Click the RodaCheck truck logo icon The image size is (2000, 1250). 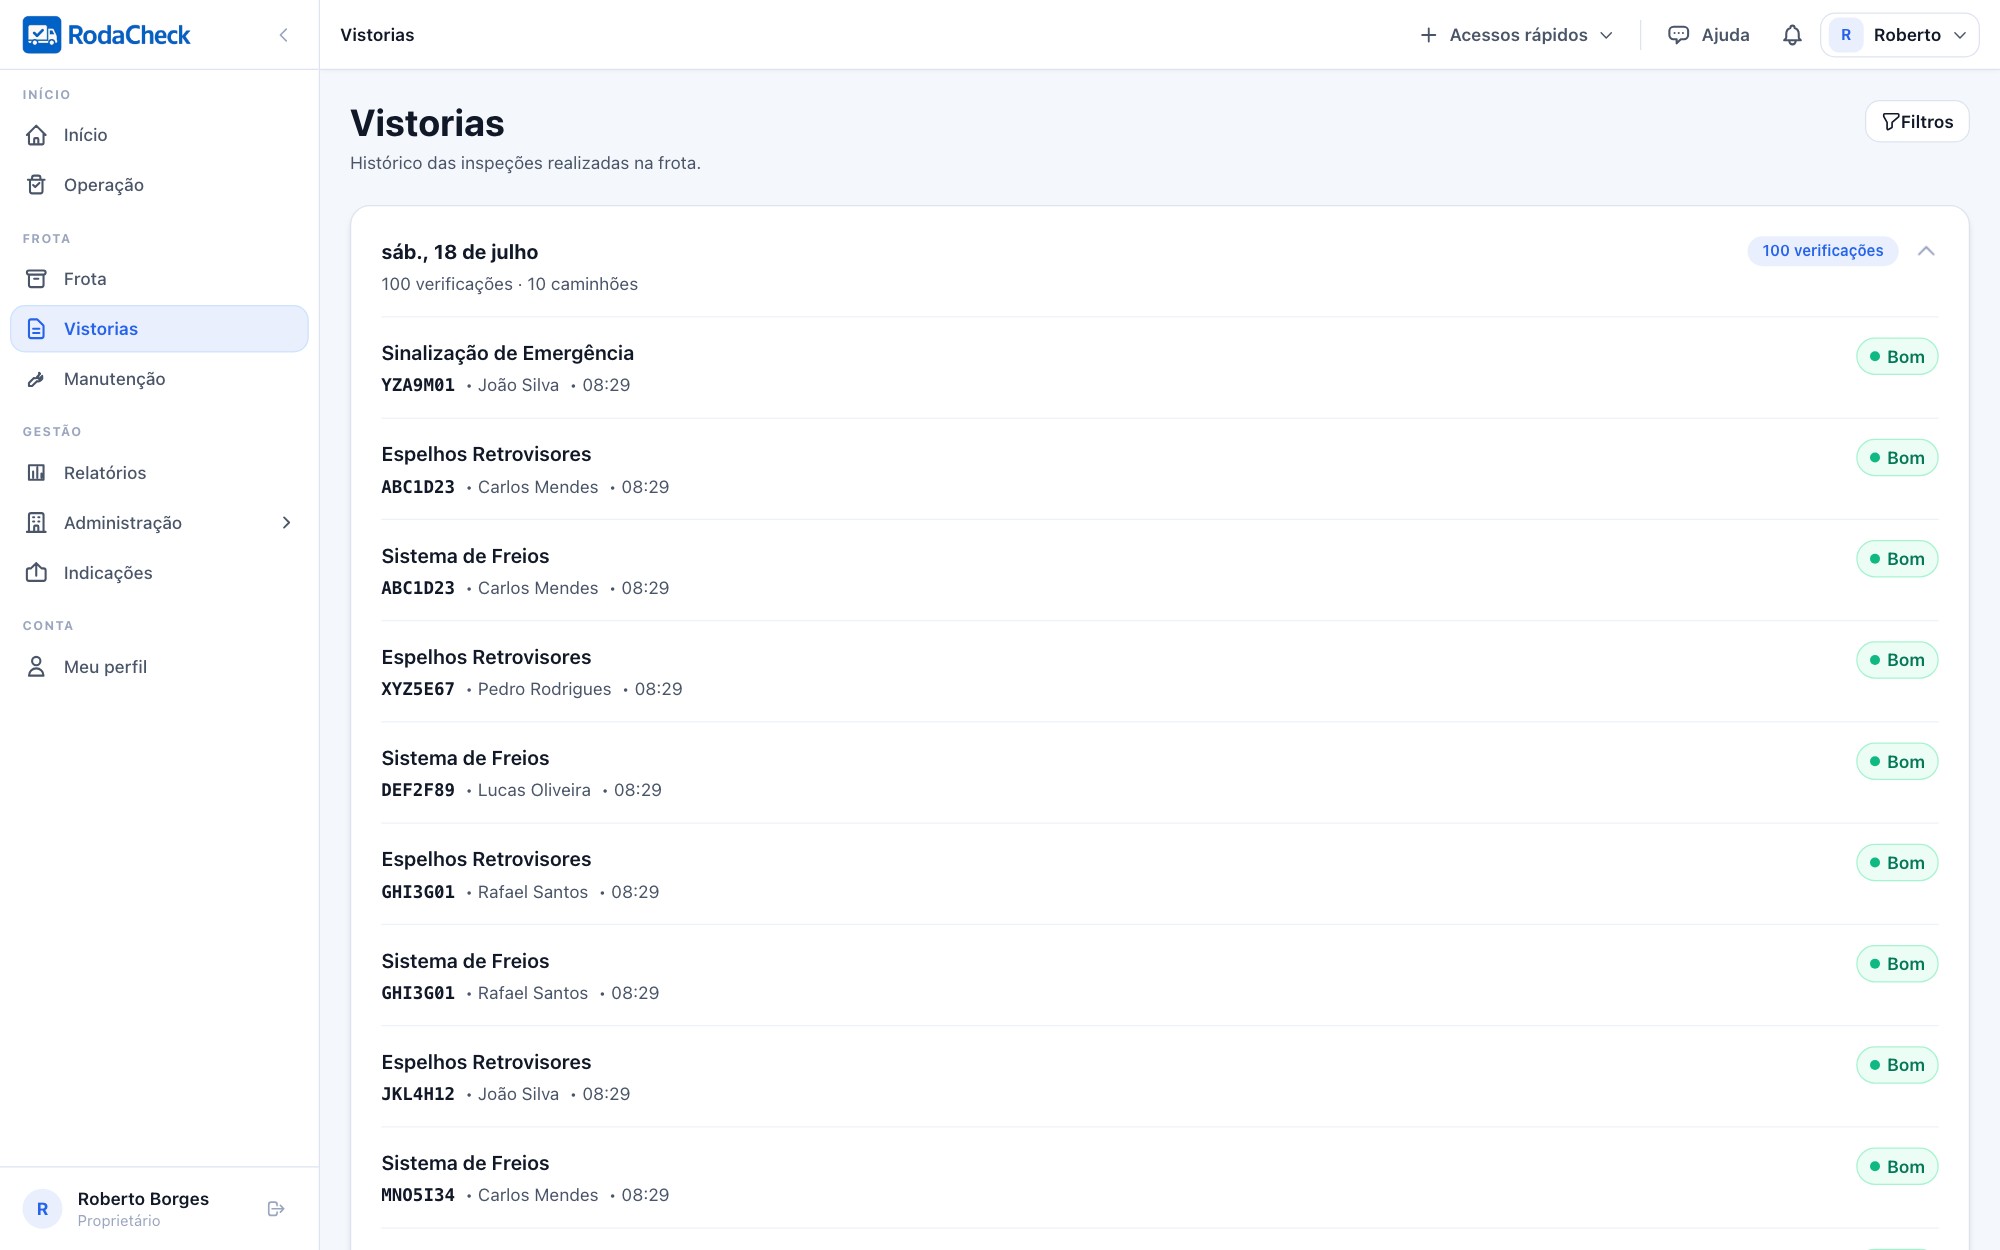[x=42, y=35]
